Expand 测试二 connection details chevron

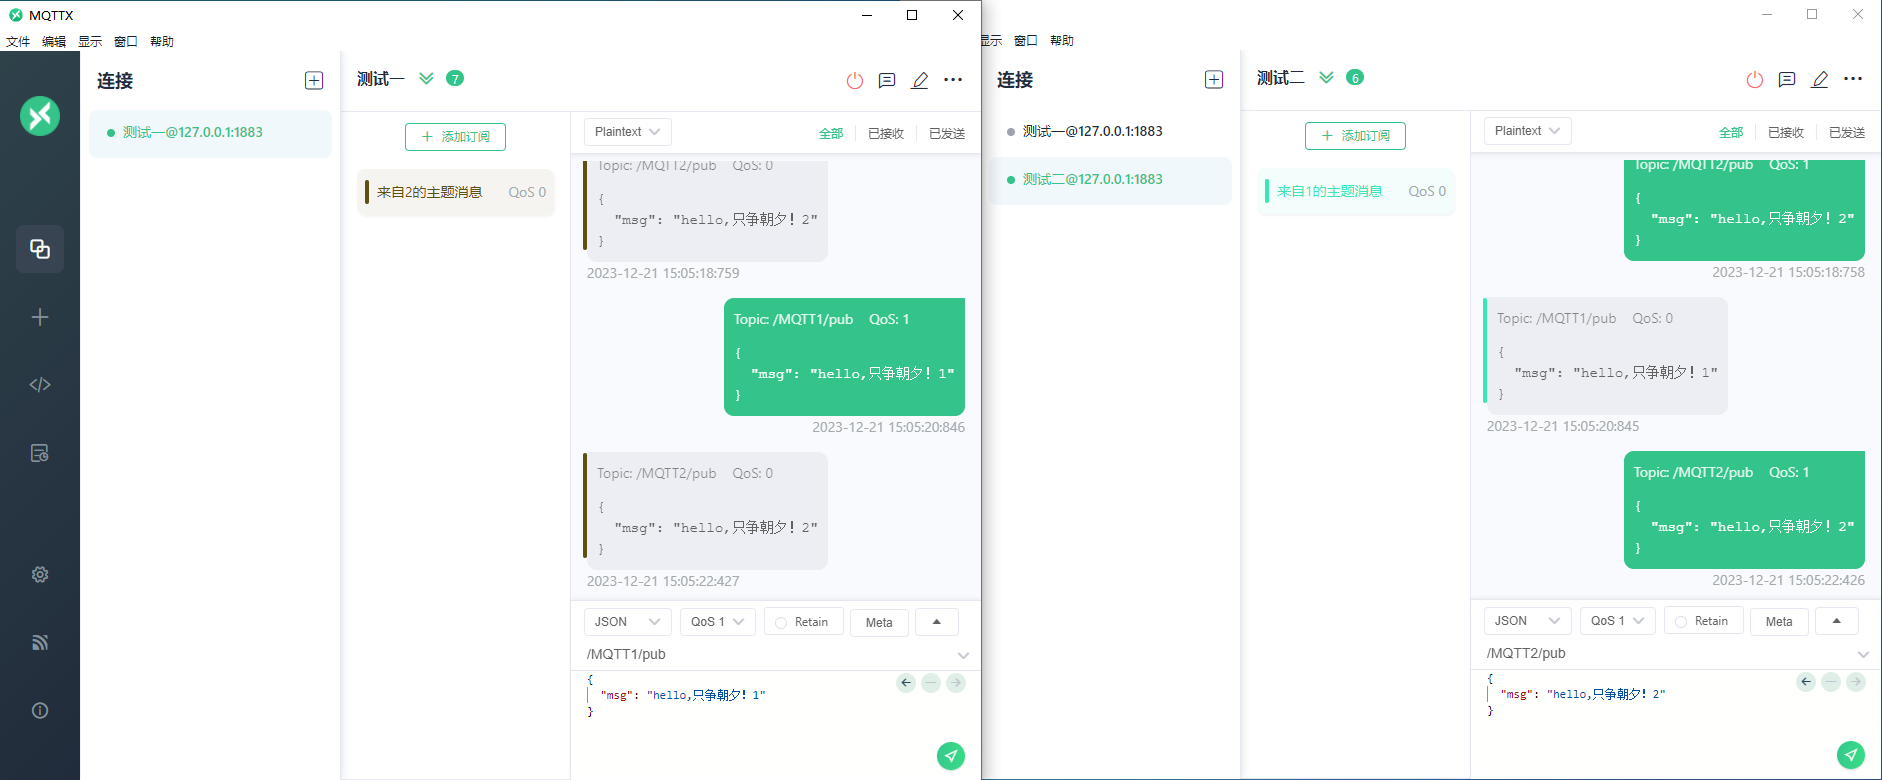1326,78
